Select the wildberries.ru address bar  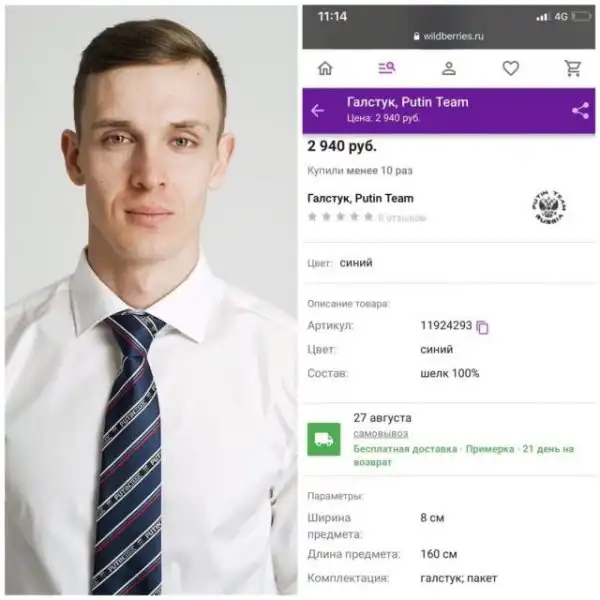tap(449, 36)
